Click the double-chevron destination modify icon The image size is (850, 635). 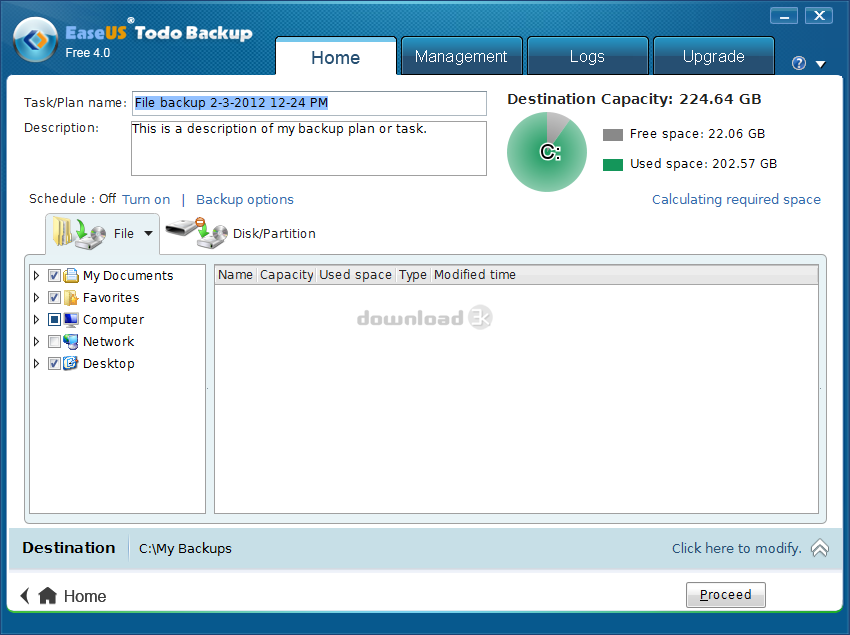pyautogui.click(x=819, y=548)
